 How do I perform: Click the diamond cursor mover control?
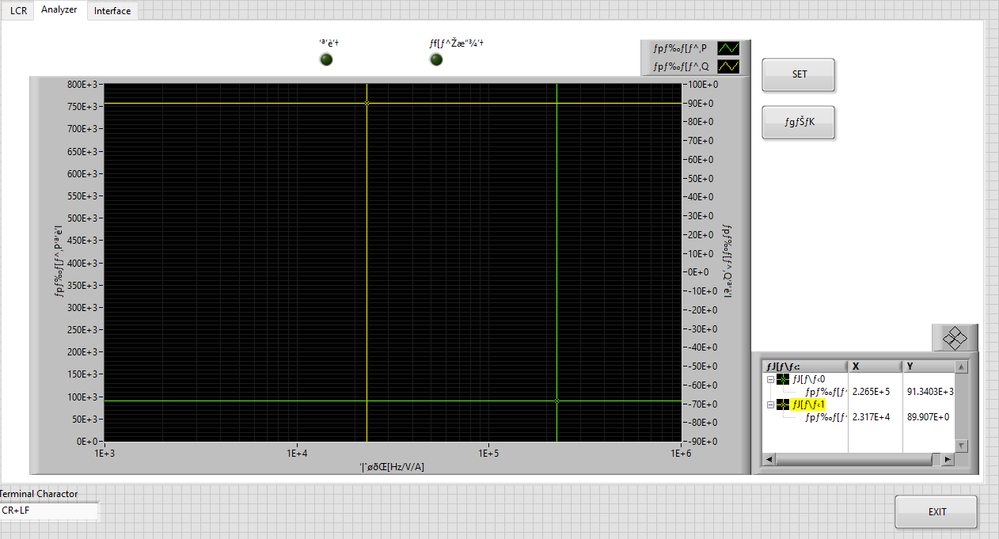pos(954,338)
